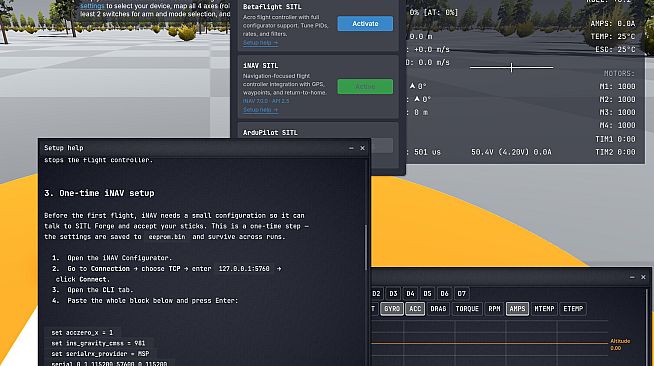Enable the DRAG graph channel
The height and width of the screenshot is (366, 654).
(438, 309)
